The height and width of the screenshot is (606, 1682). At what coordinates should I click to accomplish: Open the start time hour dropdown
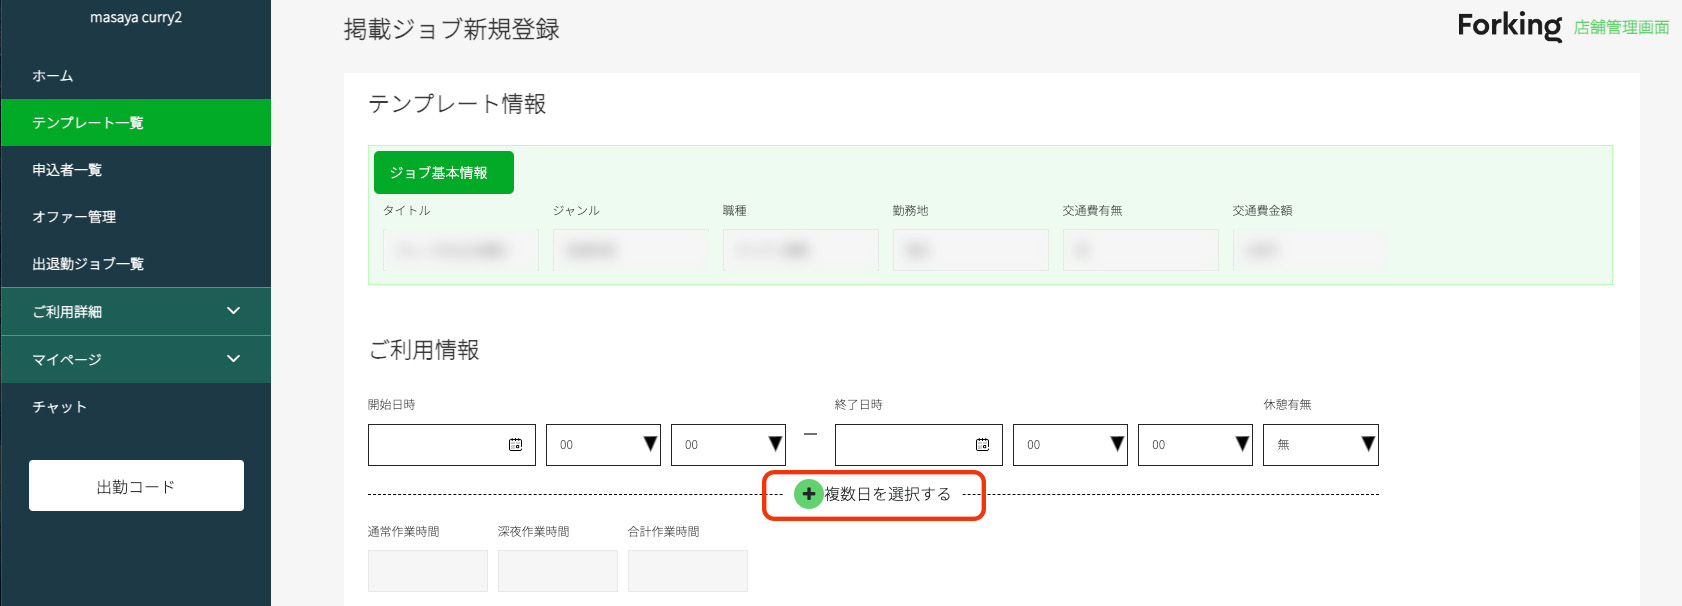coord(603,445)
